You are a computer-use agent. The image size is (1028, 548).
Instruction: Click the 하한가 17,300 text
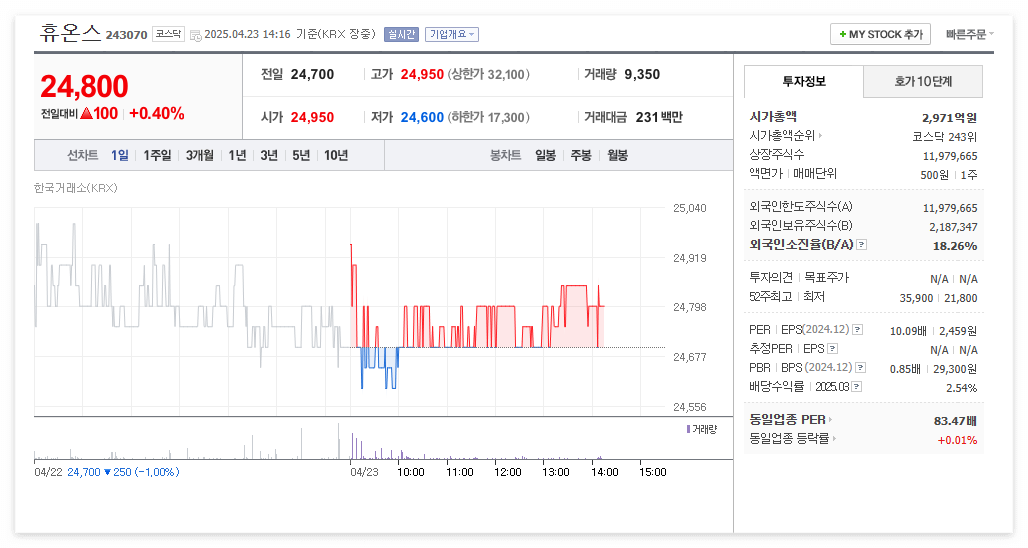pyautogui.click(x=488, y=117)
